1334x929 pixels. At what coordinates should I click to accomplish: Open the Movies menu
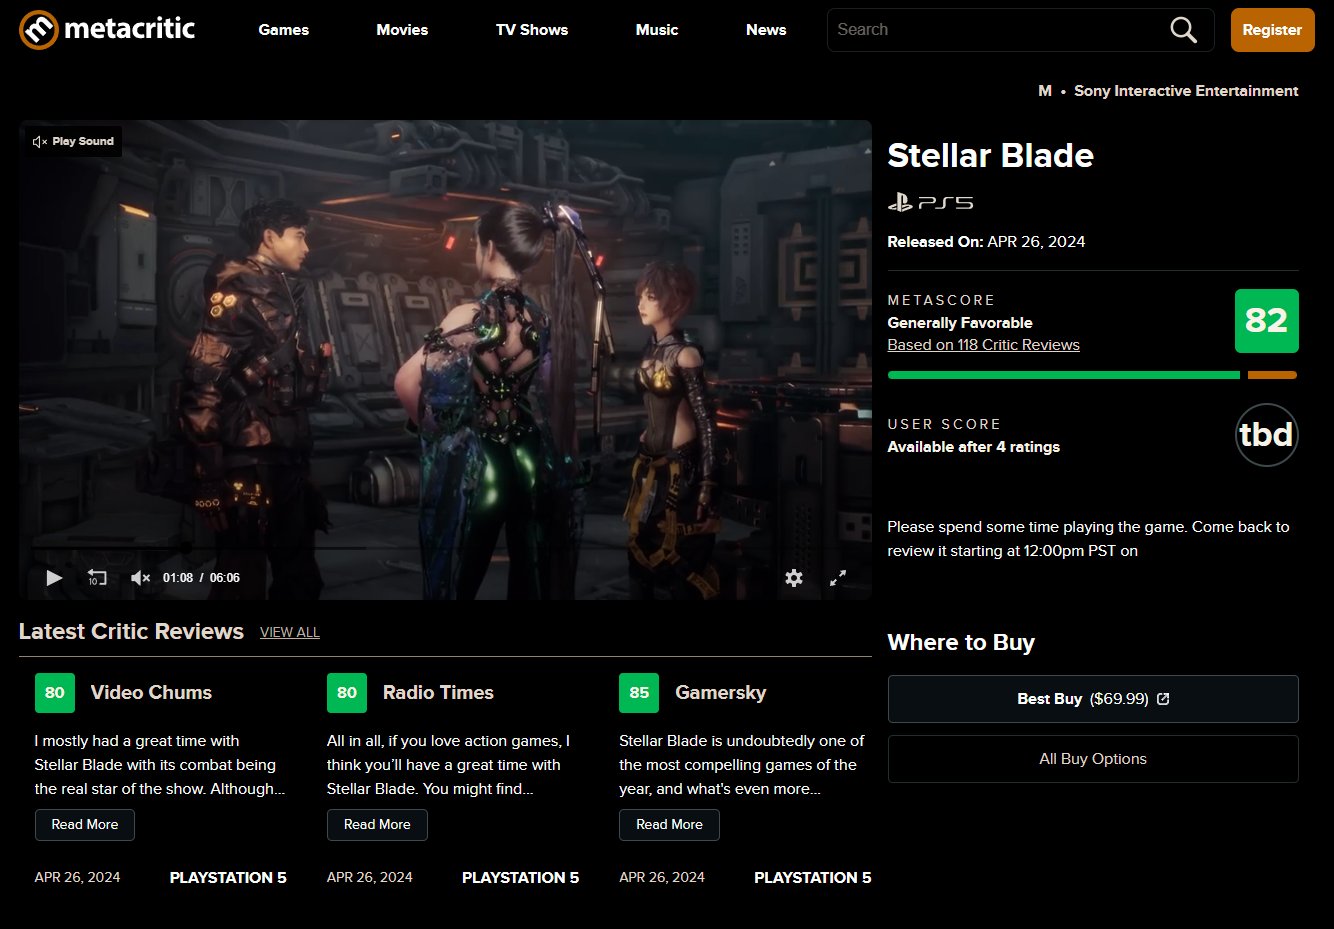point(402,30)
